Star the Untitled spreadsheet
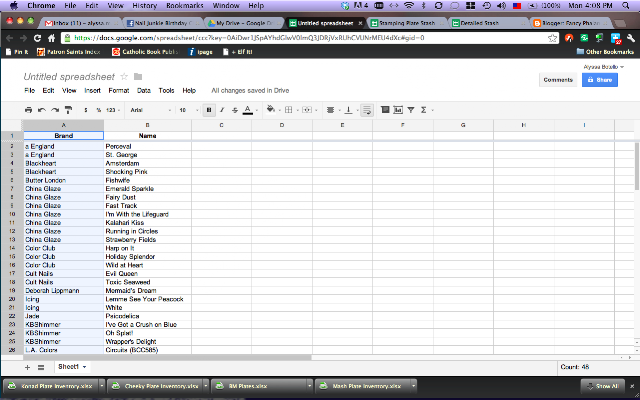This screenshot has height=400, width=640. 124,77
